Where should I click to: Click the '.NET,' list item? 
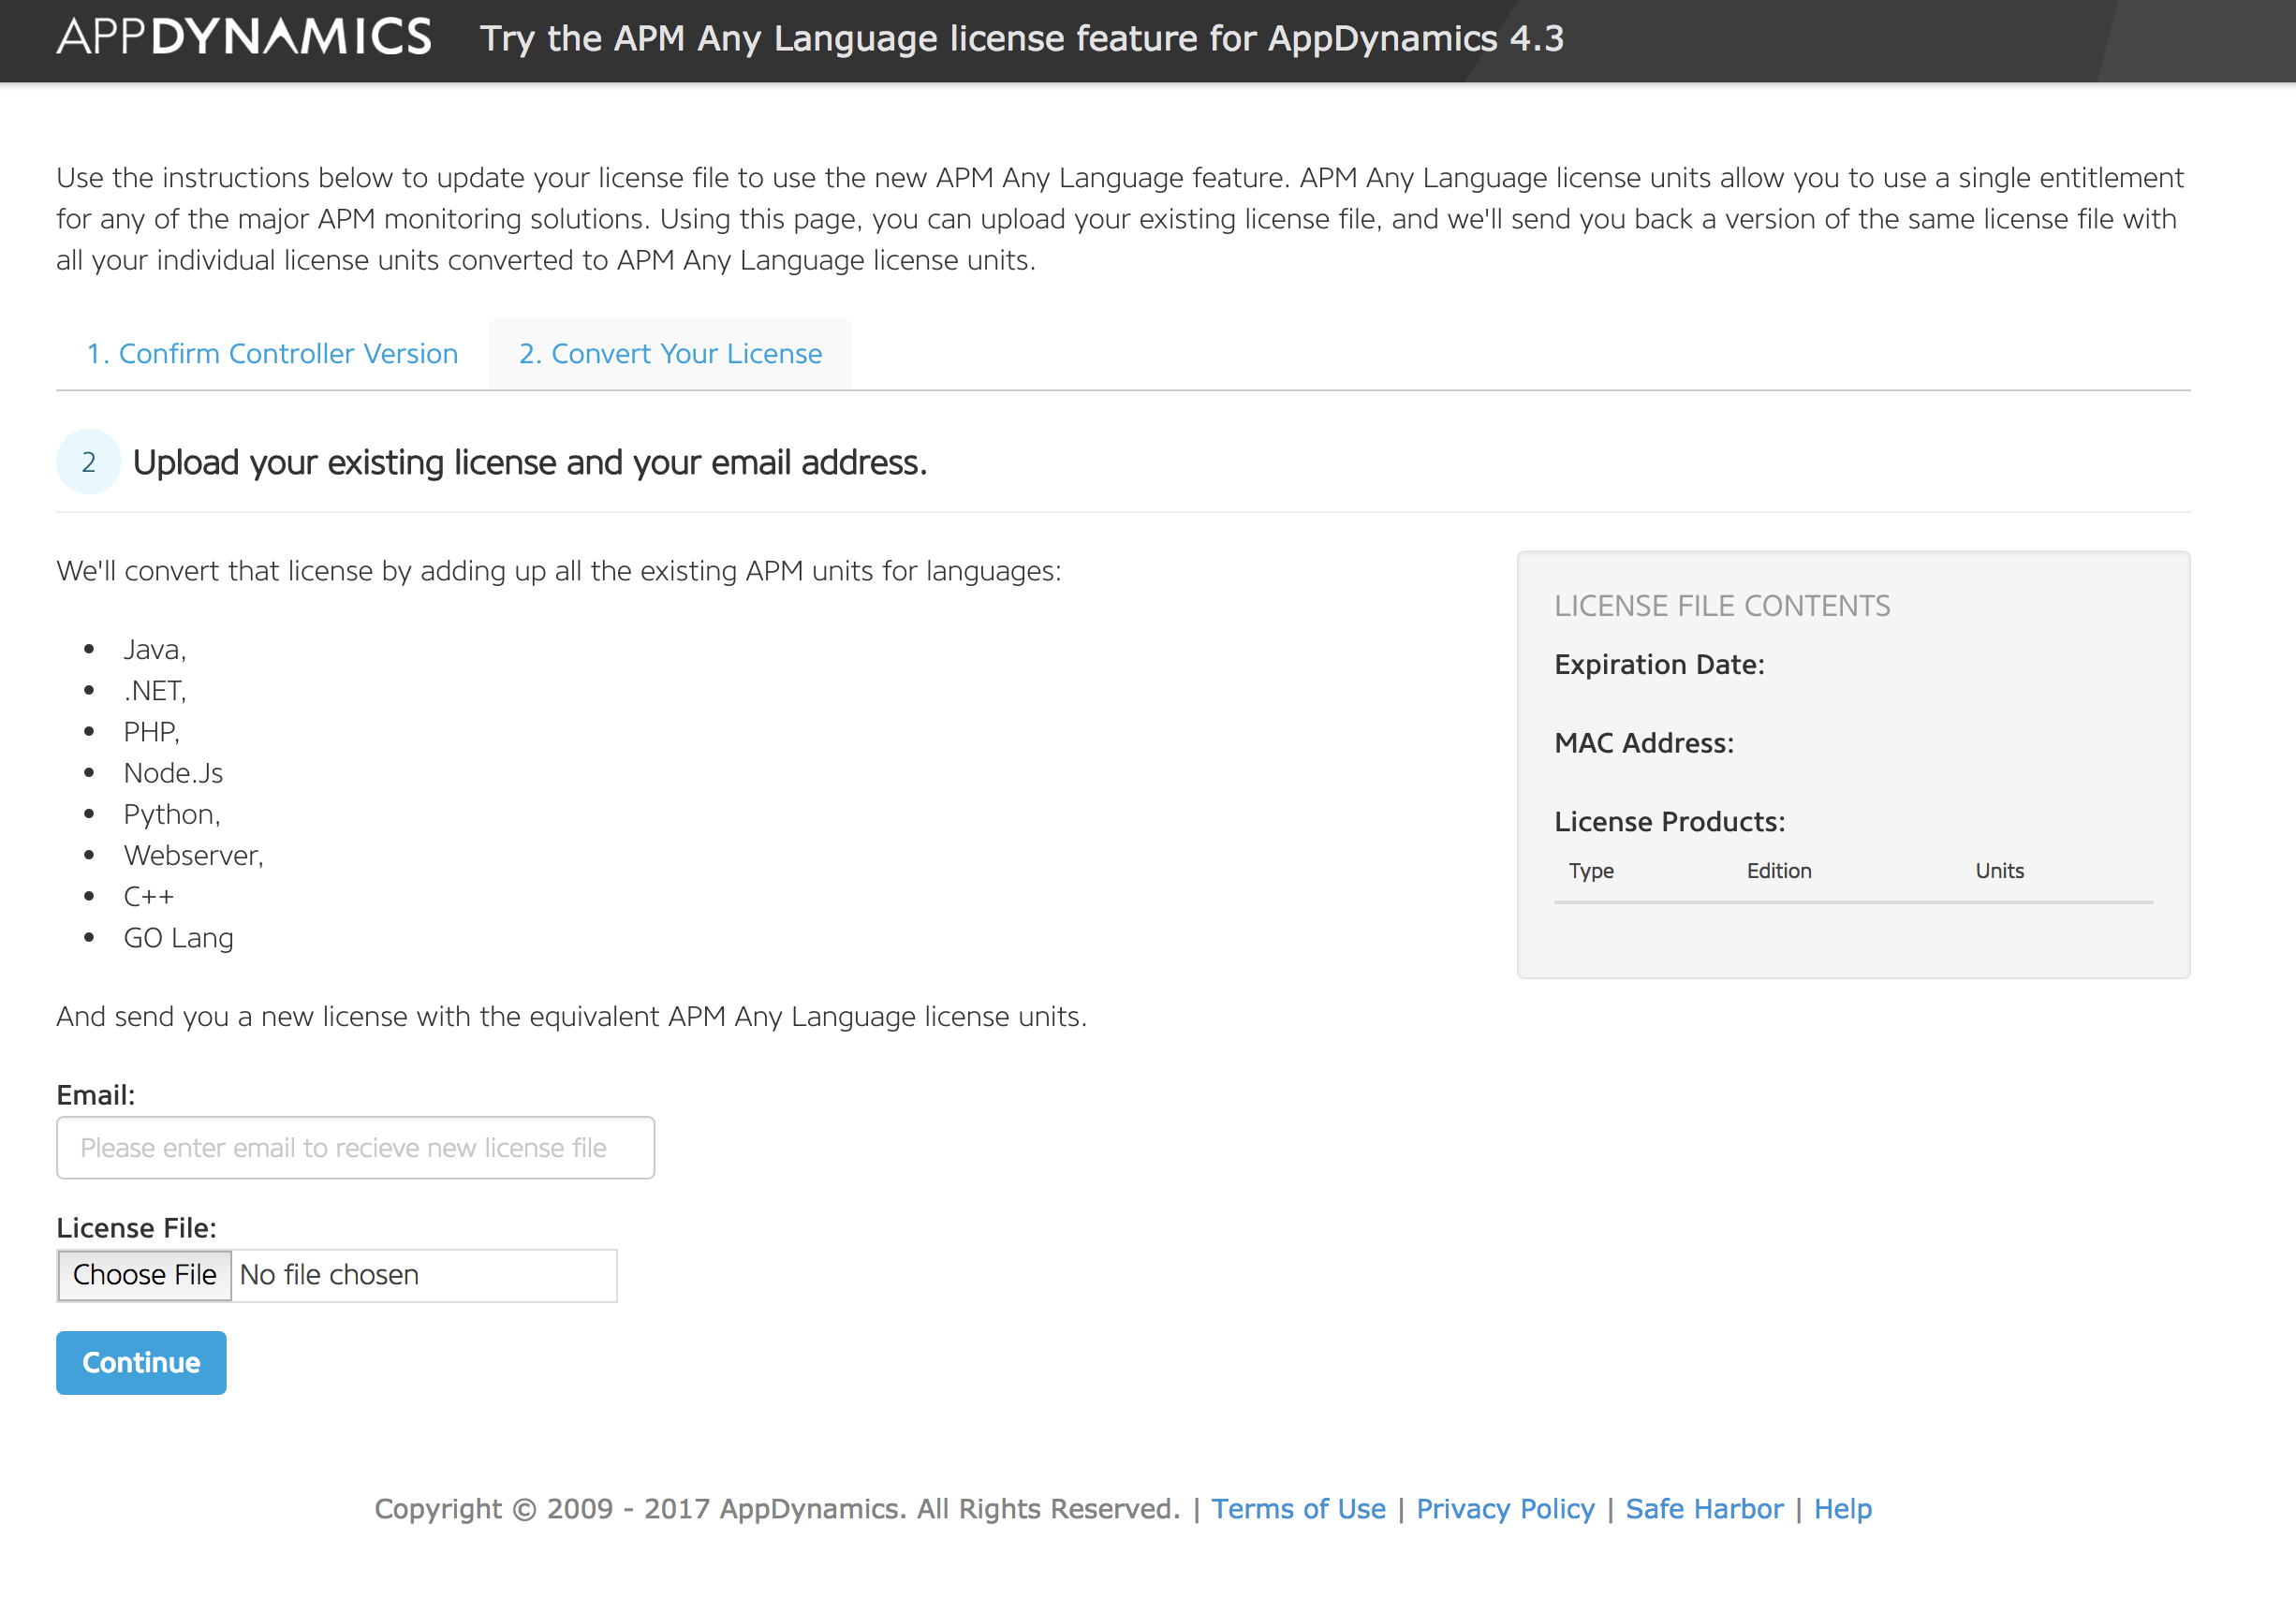click(155, 691)
